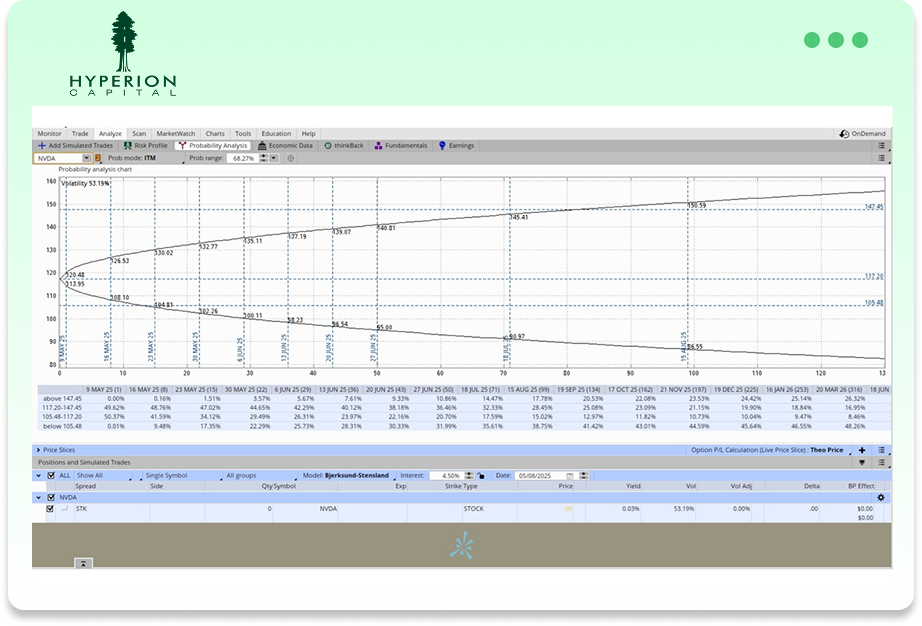Viewport: 922px width, 626px height.
Task: Click the calendar icon beside the date
Action: coord(570,476)
